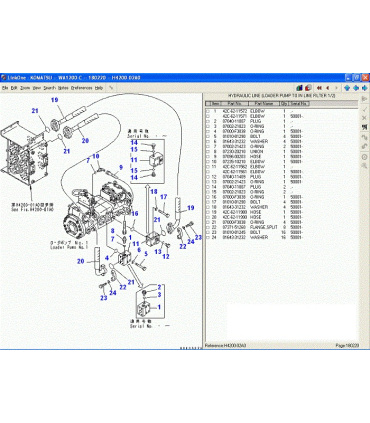Image resolution: width=370 pixels, height=423 pixels.
Task: Click the toolbar icon beside the books icon
Action: click(x=308, y=88)
